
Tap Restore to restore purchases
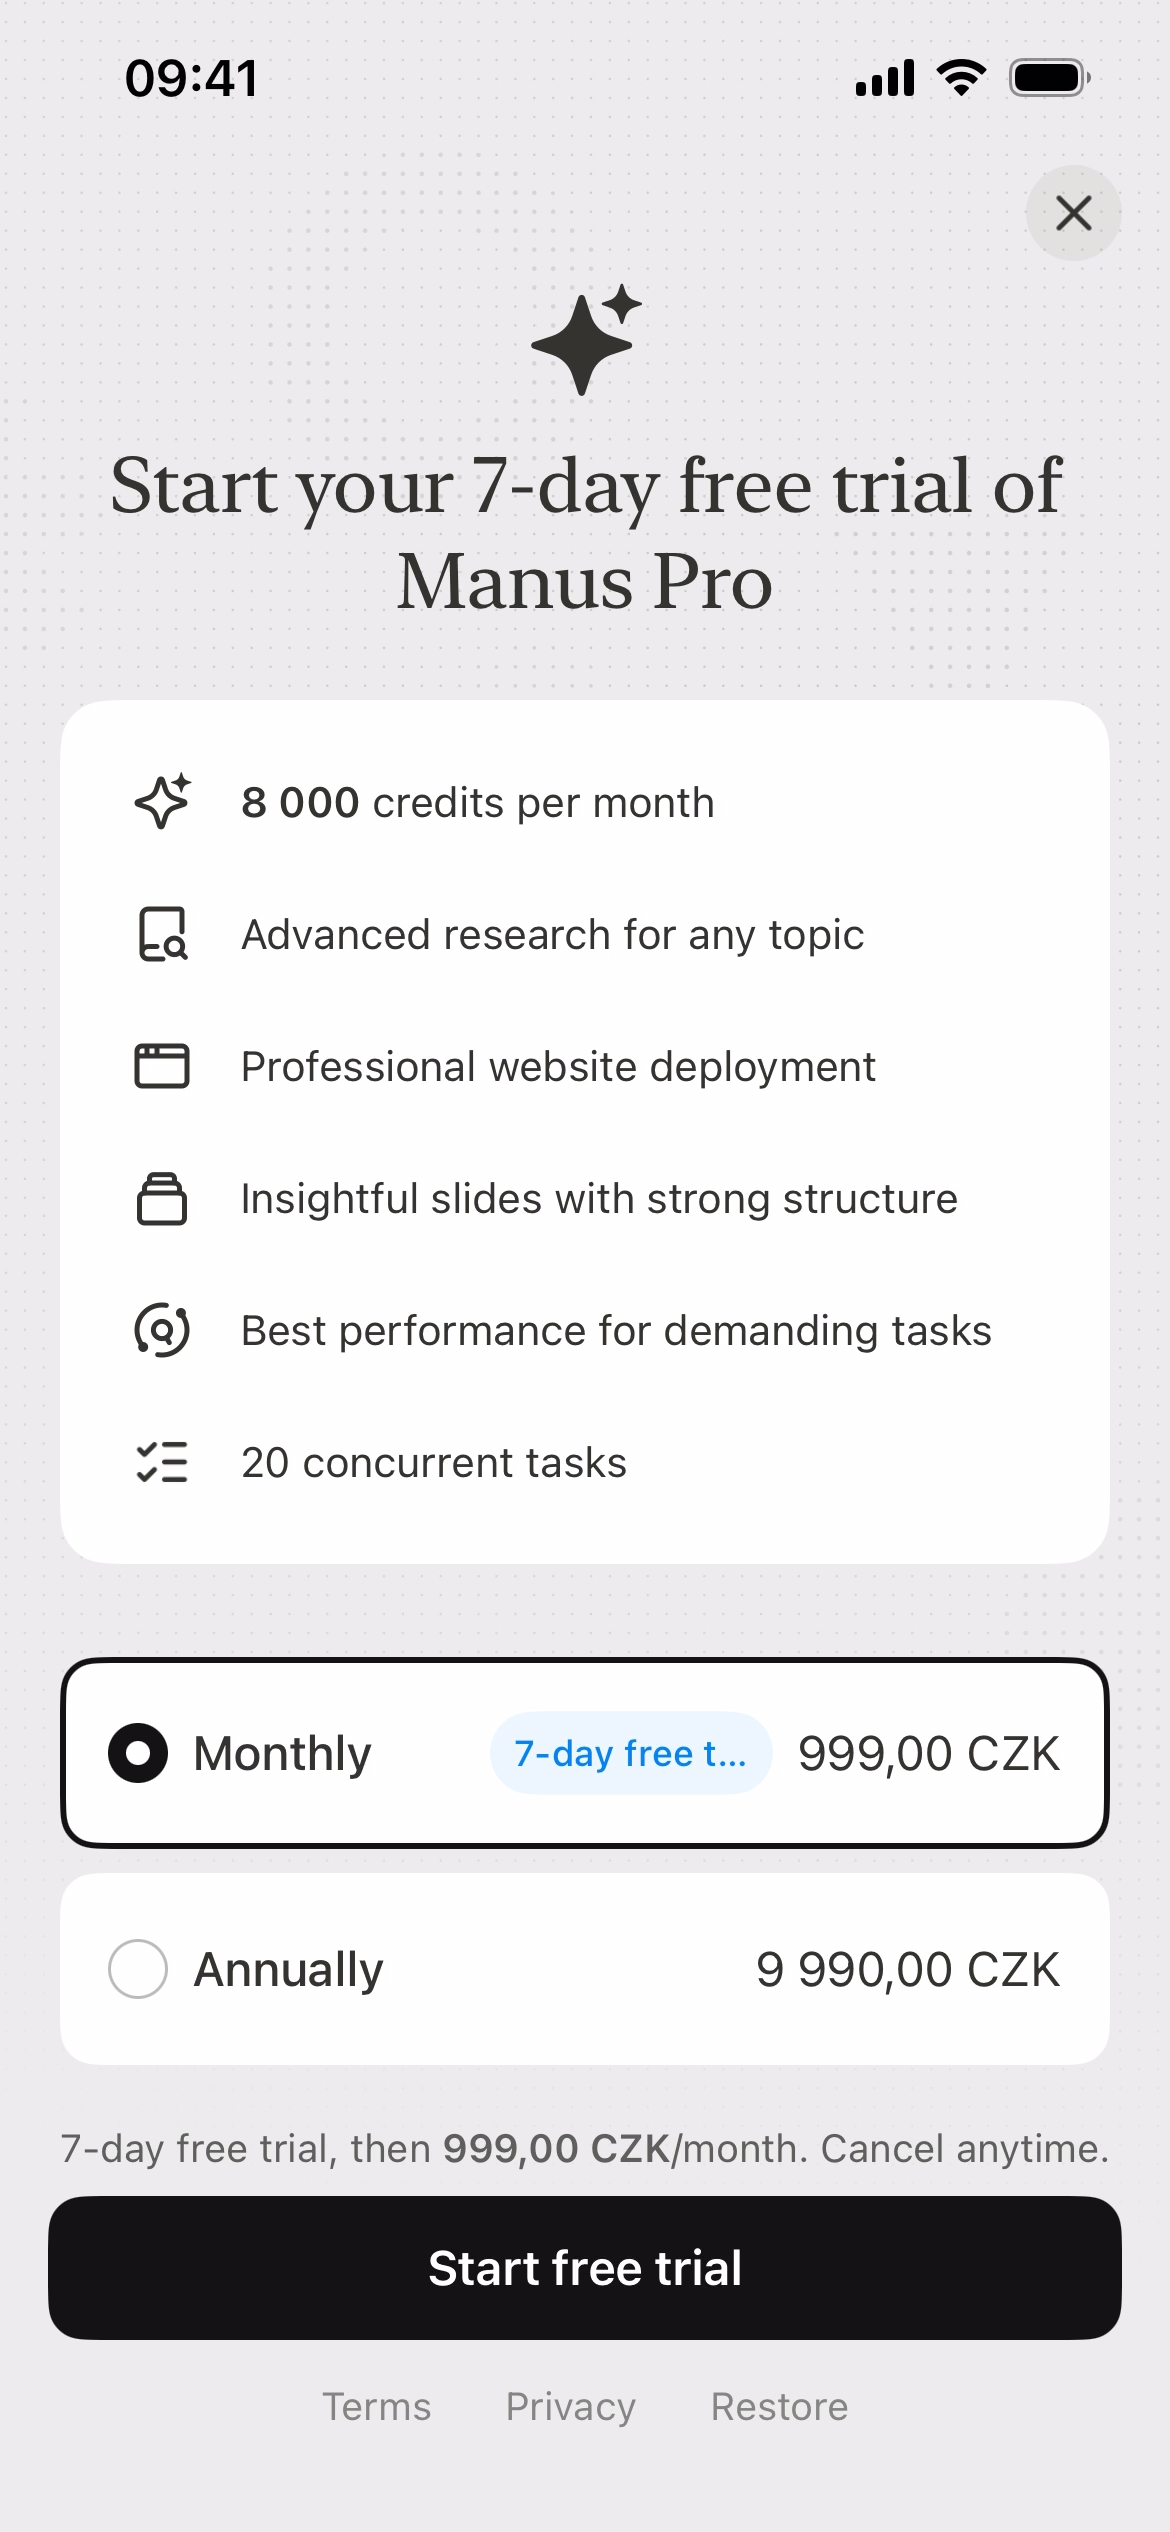(x=779, y=2407)
